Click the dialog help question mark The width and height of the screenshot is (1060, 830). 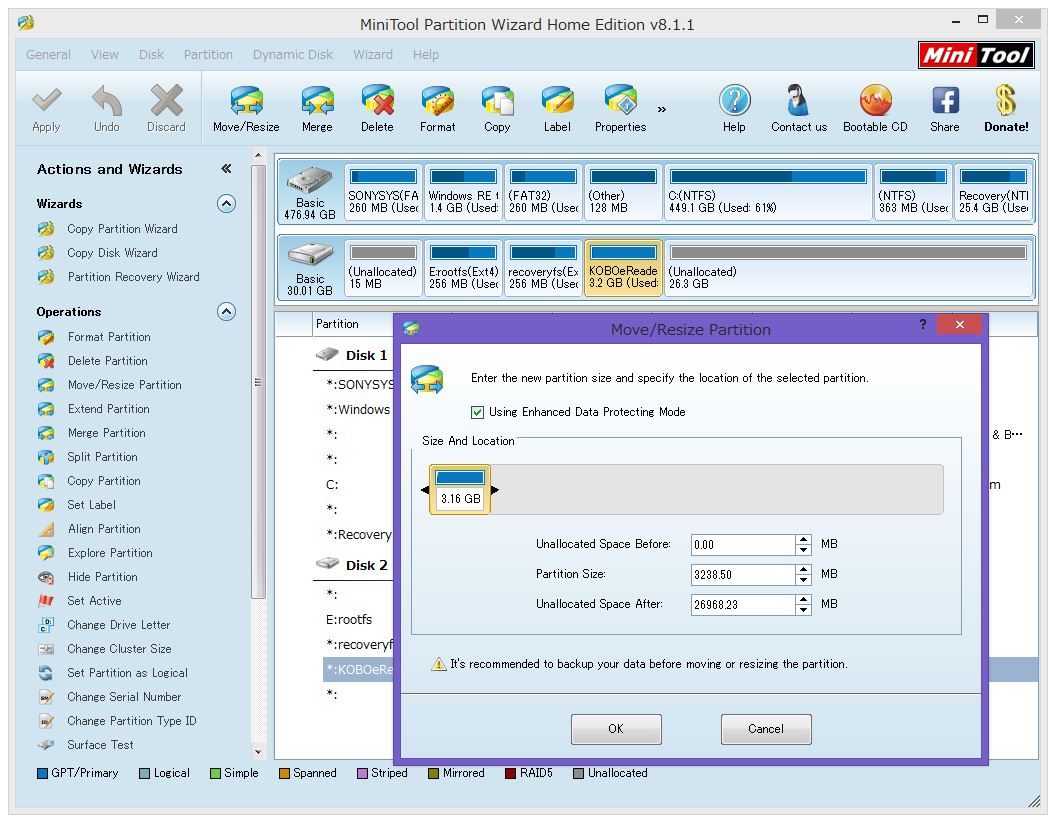click(923, 324)
